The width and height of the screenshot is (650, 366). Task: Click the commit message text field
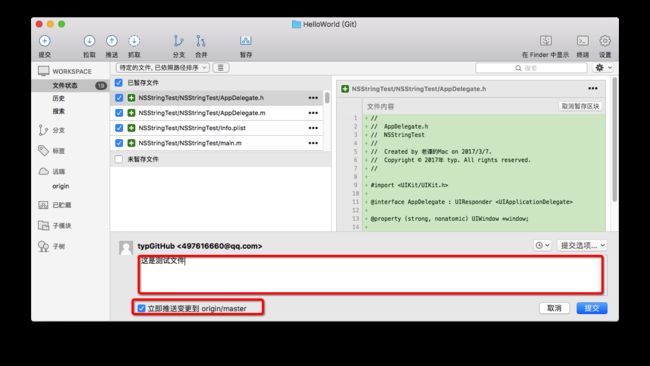(x=371, y=275)
